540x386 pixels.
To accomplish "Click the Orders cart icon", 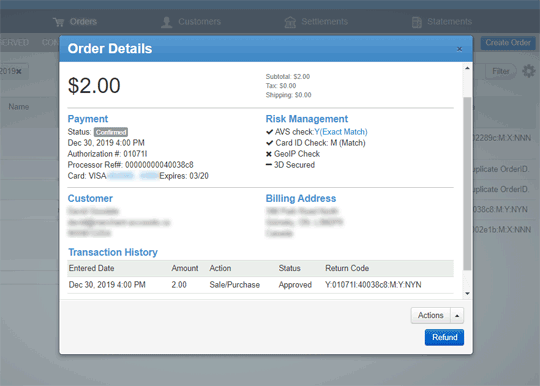I will (59, 22).
